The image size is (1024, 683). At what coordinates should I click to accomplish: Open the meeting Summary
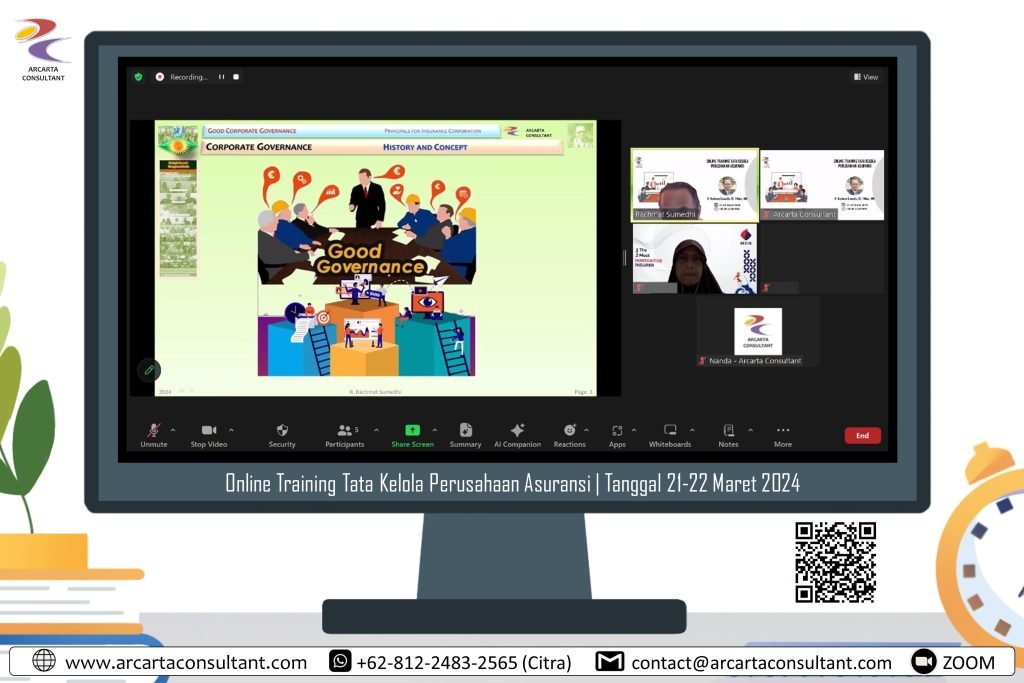click(465, 430)
